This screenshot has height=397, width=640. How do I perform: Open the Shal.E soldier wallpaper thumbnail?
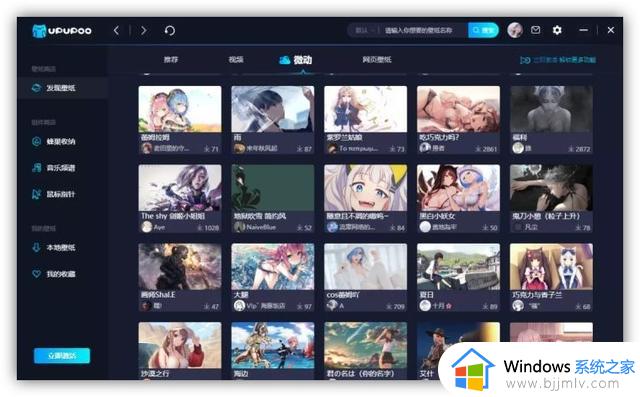(x=180, y=266)
